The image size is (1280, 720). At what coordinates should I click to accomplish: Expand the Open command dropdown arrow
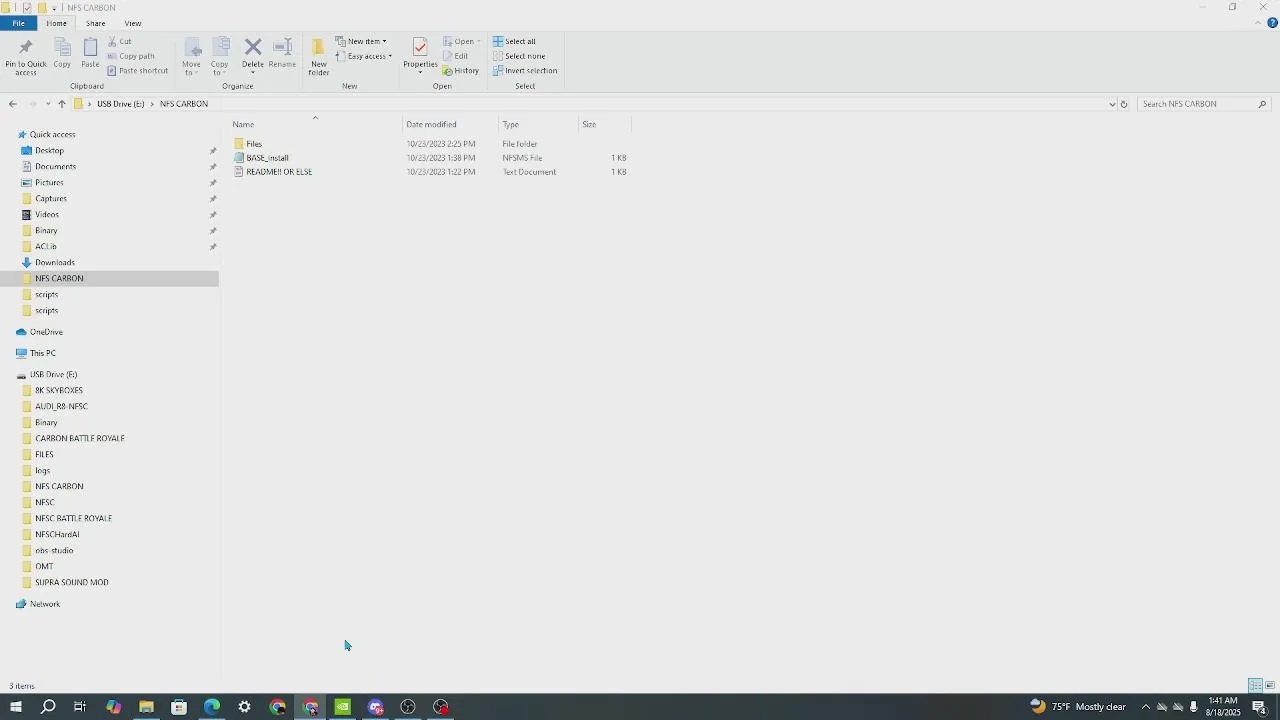pyautogui.click(x=479, y=41)
